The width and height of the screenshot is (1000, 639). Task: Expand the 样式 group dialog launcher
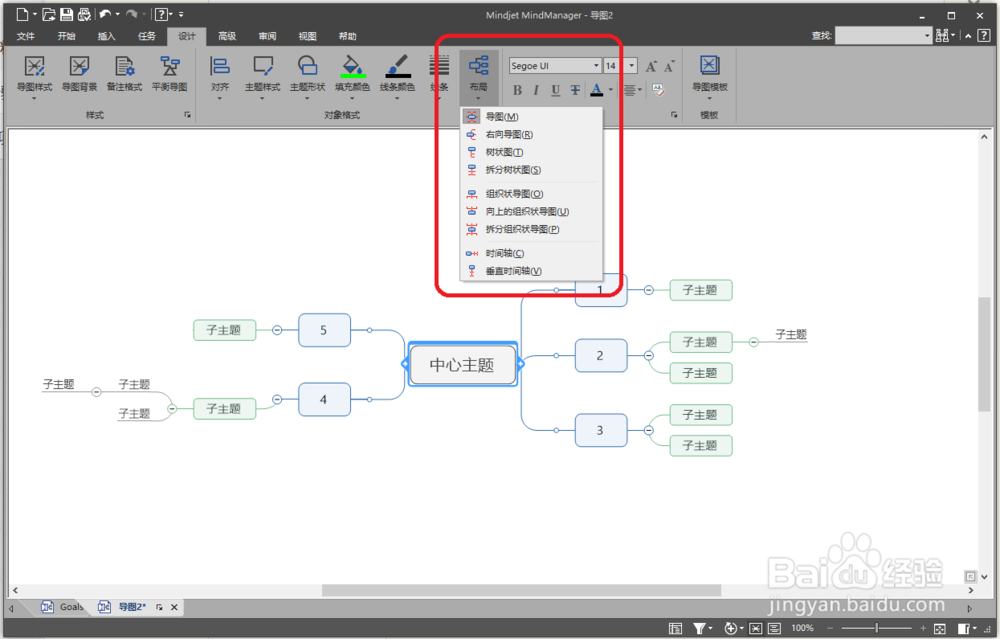(x=188, y=115)
